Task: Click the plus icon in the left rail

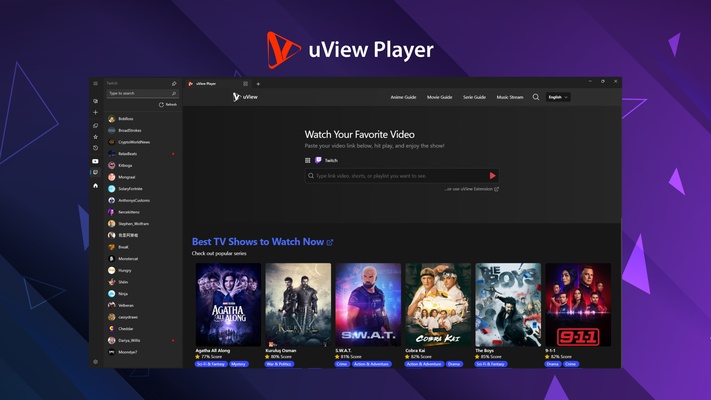Action: coord(95,112)
